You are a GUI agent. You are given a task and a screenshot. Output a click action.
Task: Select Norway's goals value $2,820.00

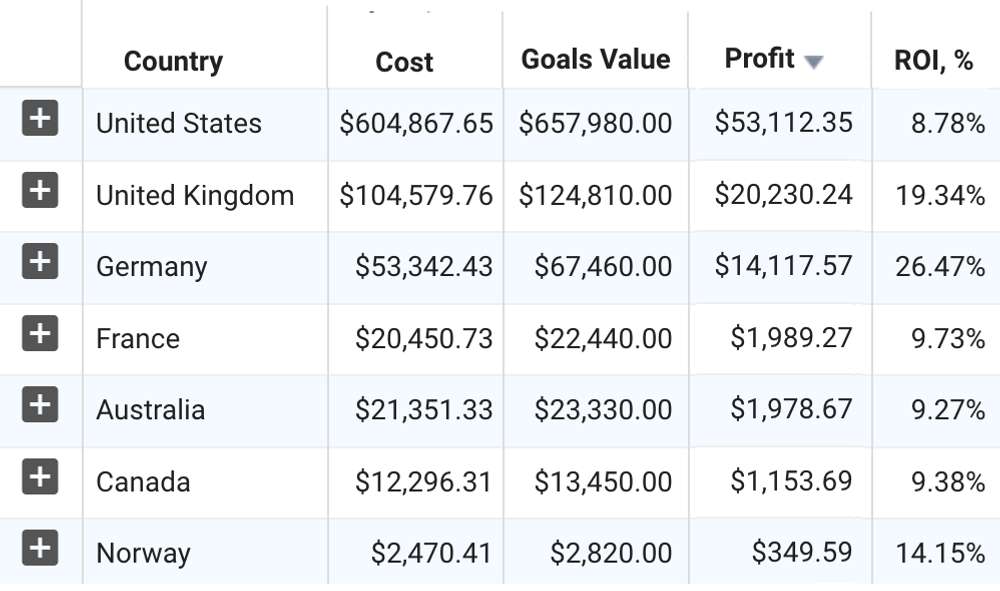(611, 554)
